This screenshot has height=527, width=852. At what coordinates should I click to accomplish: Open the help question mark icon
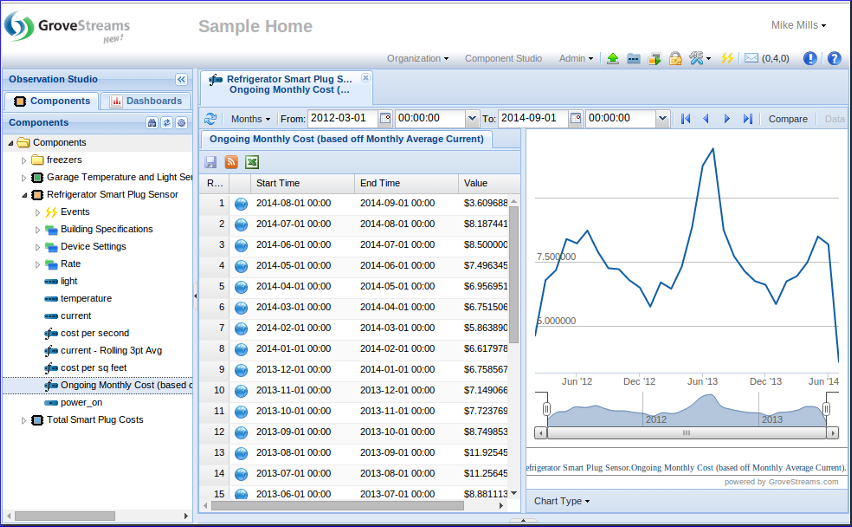click(x=834, y=59)
